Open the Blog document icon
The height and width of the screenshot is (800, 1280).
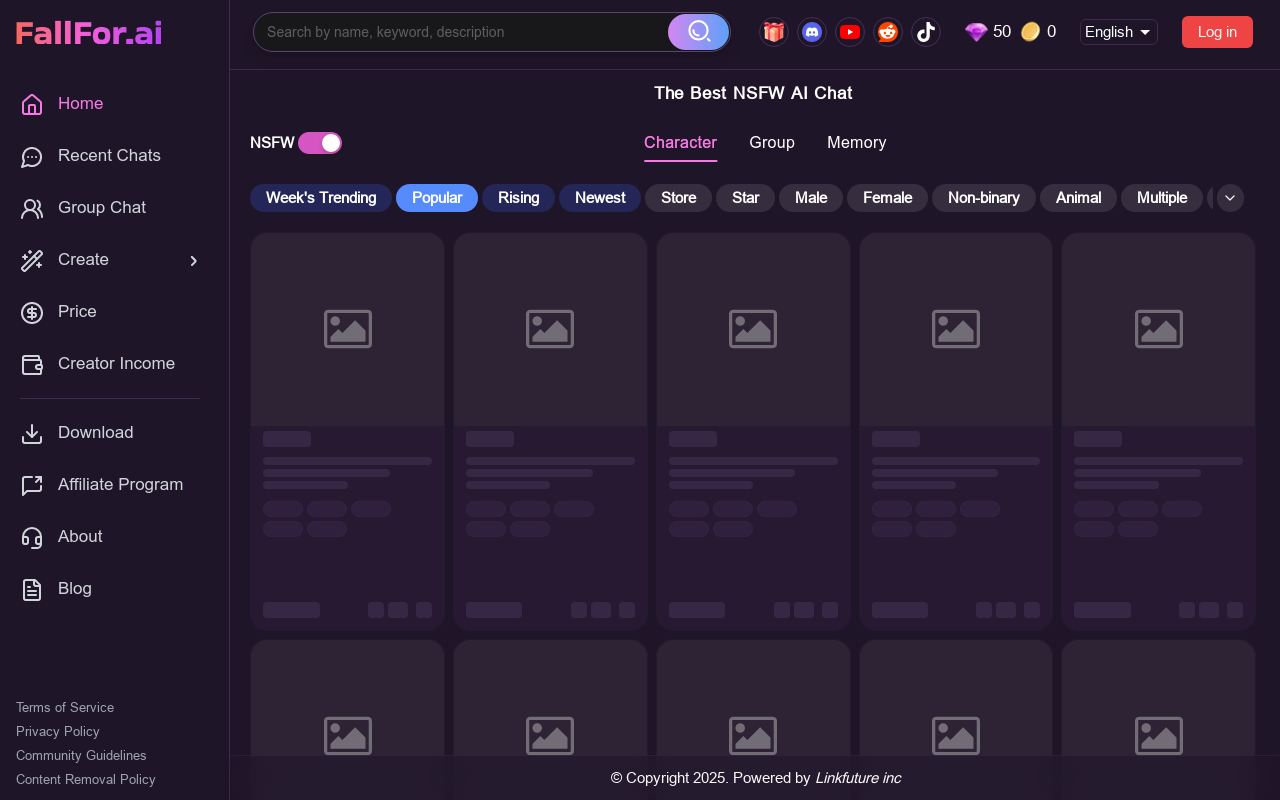coord(32,590)
